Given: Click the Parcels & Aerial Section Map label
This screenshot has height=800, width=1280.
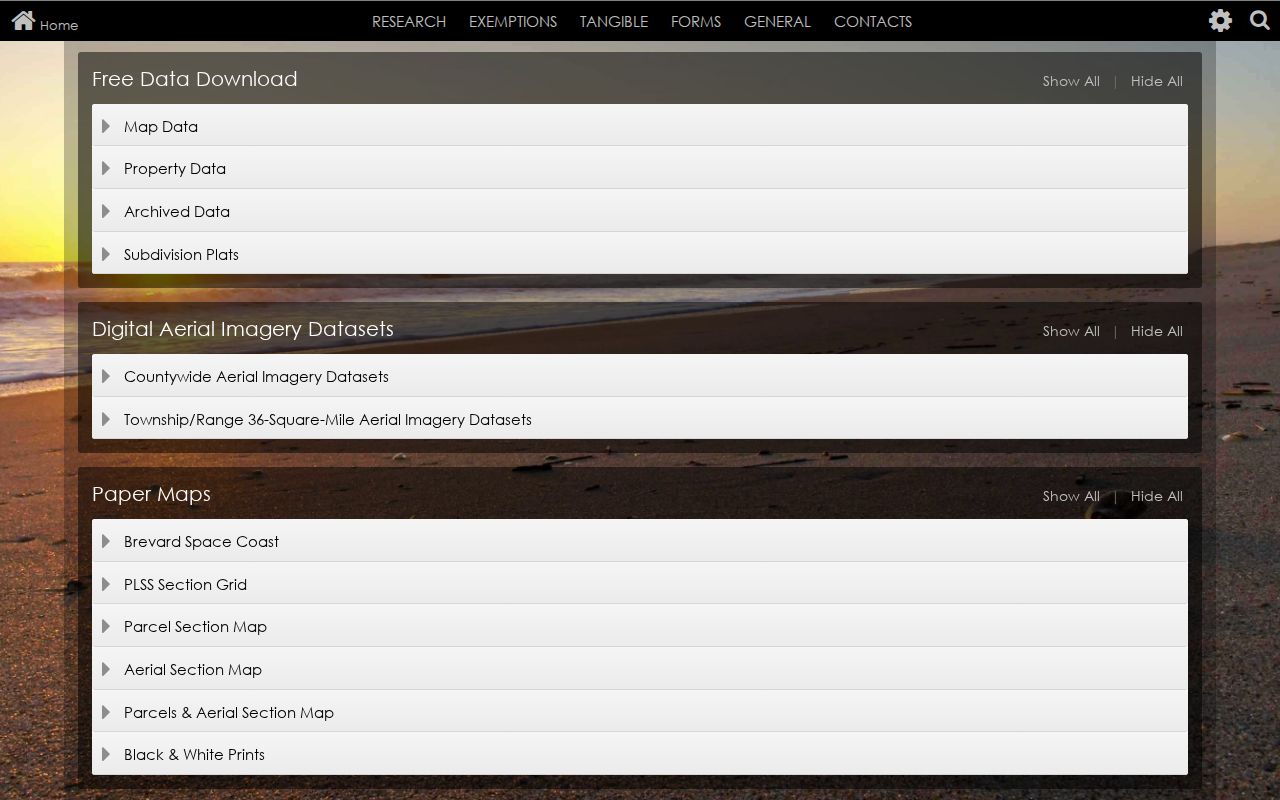Looking at the screenshot, I should [229, 712].
